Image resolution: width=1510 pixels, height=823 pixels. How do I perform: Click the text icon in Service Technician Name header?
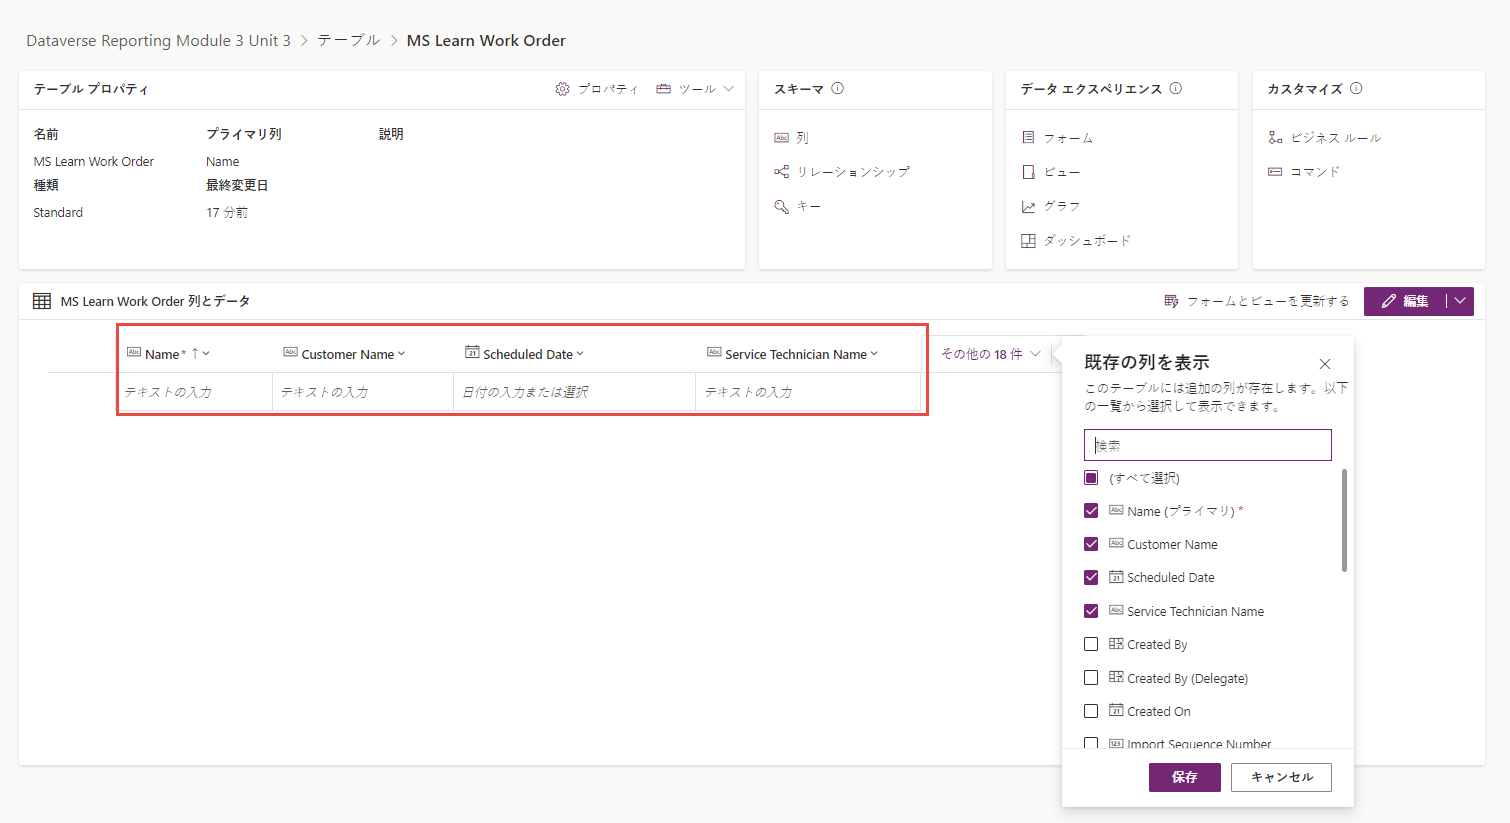[x=714, y=352]
